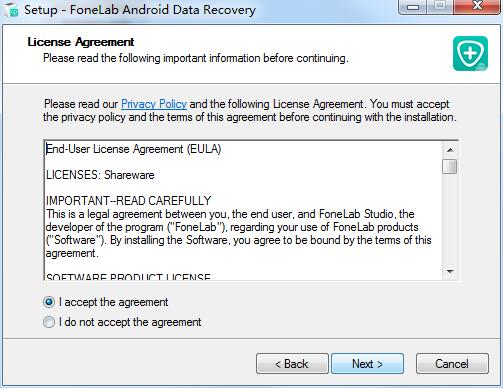Click the license text scrollbar thumb

[450, 166]
